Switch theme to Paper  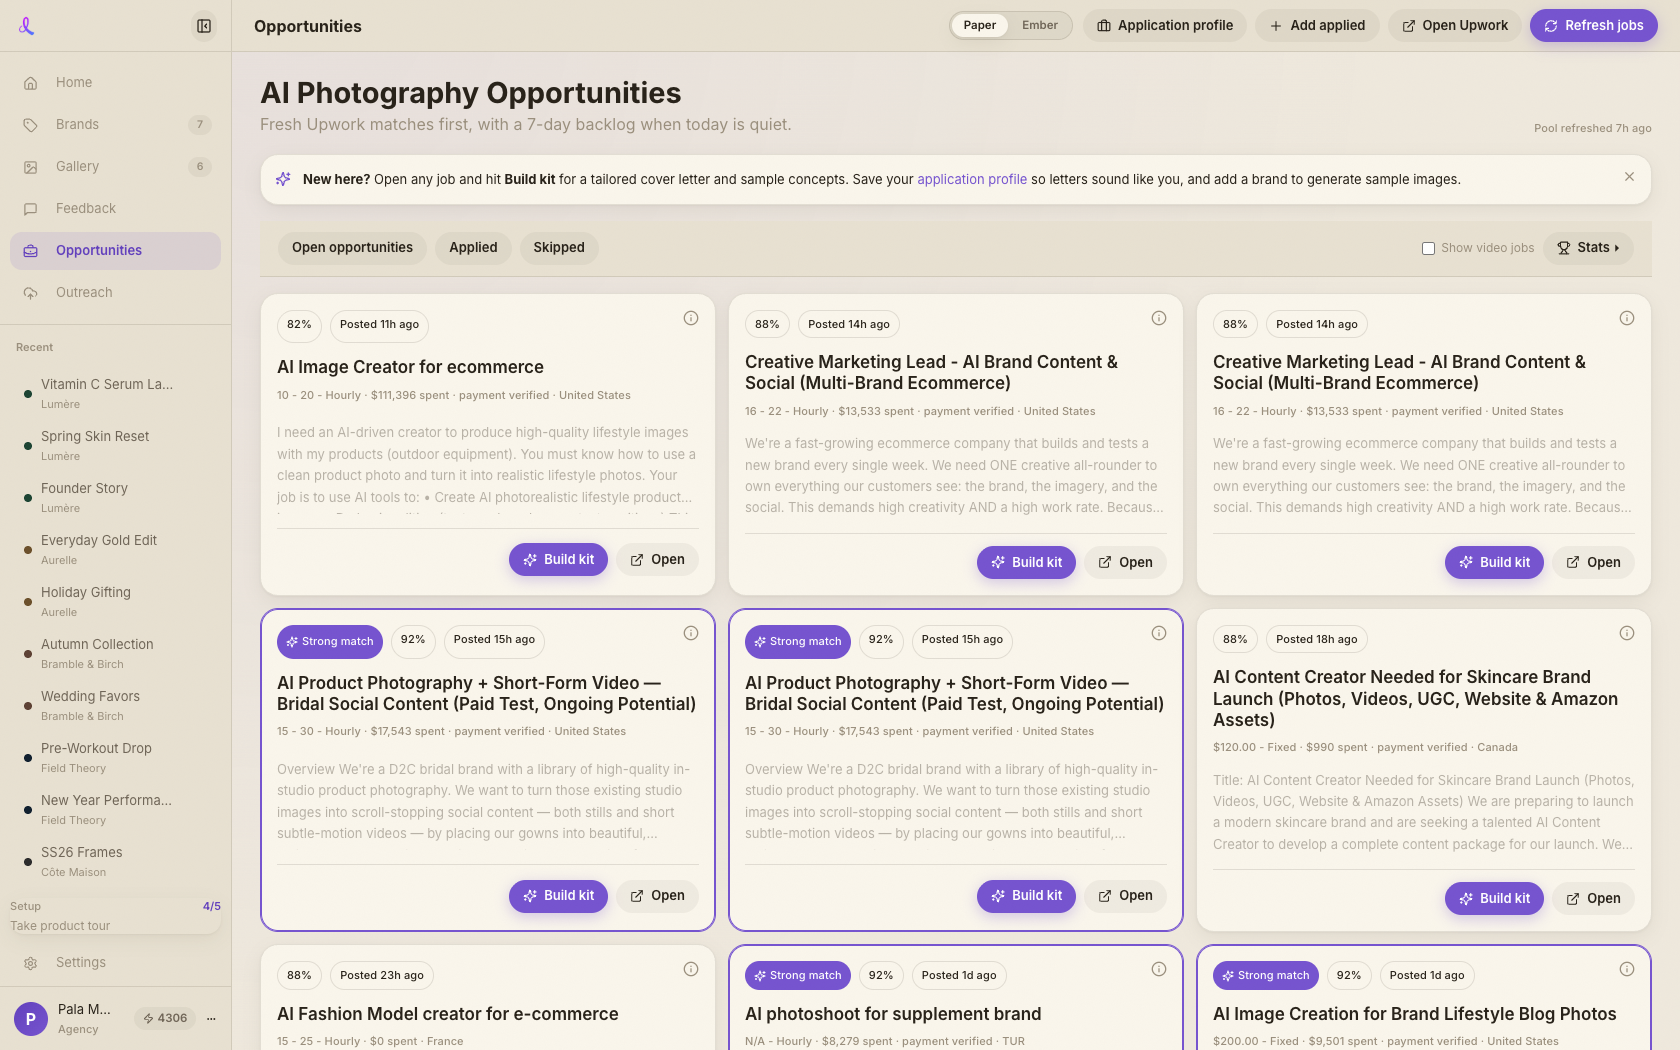979,26
